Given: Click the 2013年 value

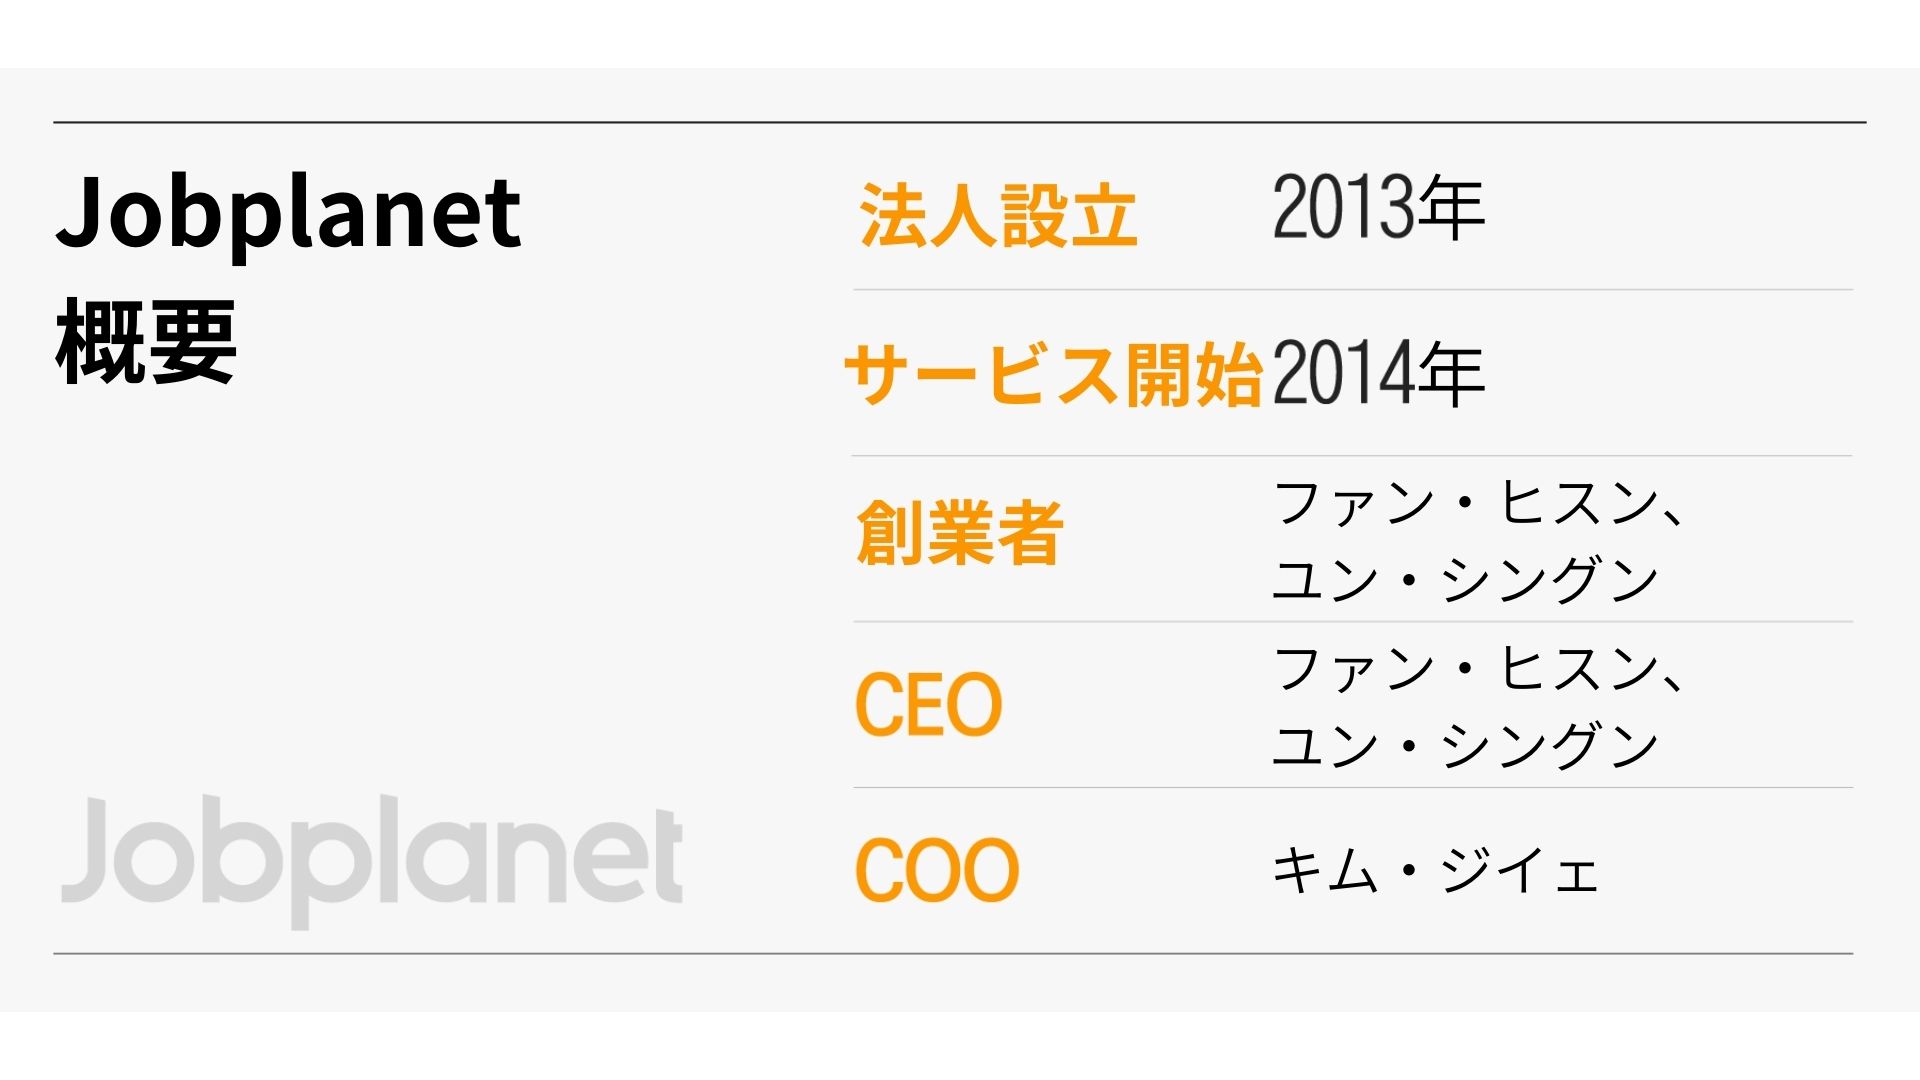Looking at the screenshot, I should pos(1378,208).
